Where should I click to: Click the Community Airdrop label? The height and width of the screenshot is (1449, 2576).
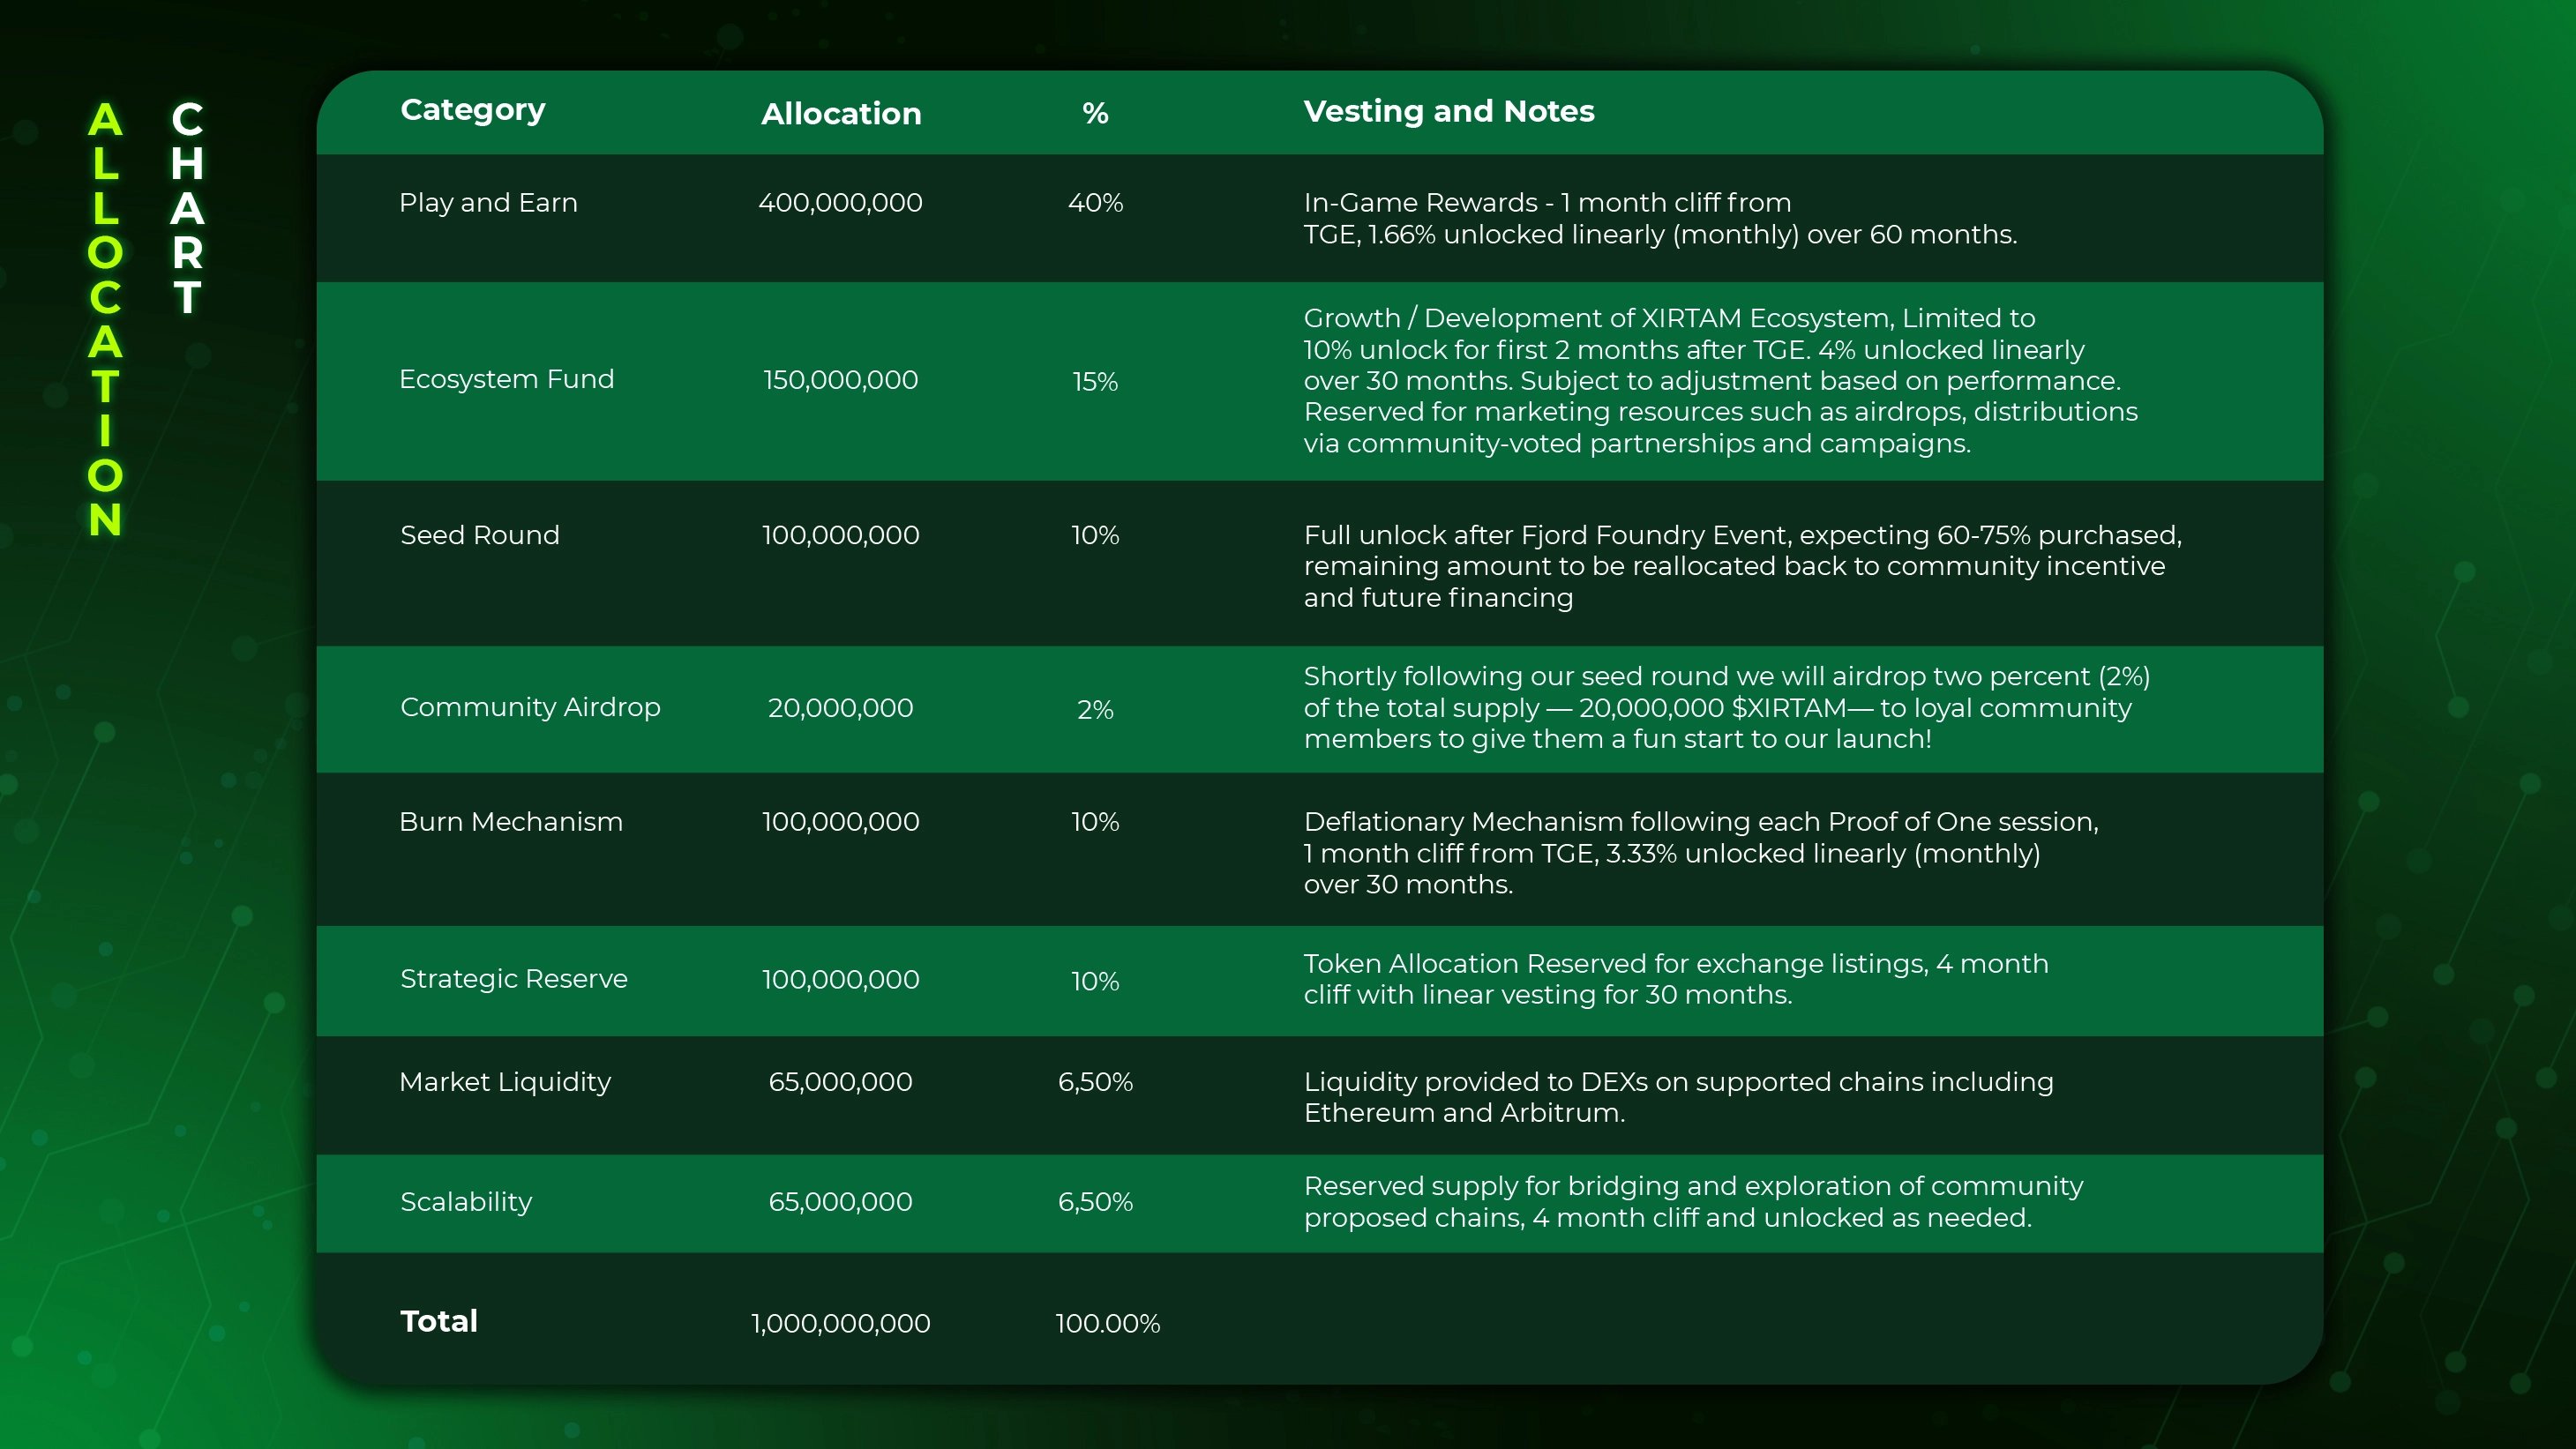530,707
